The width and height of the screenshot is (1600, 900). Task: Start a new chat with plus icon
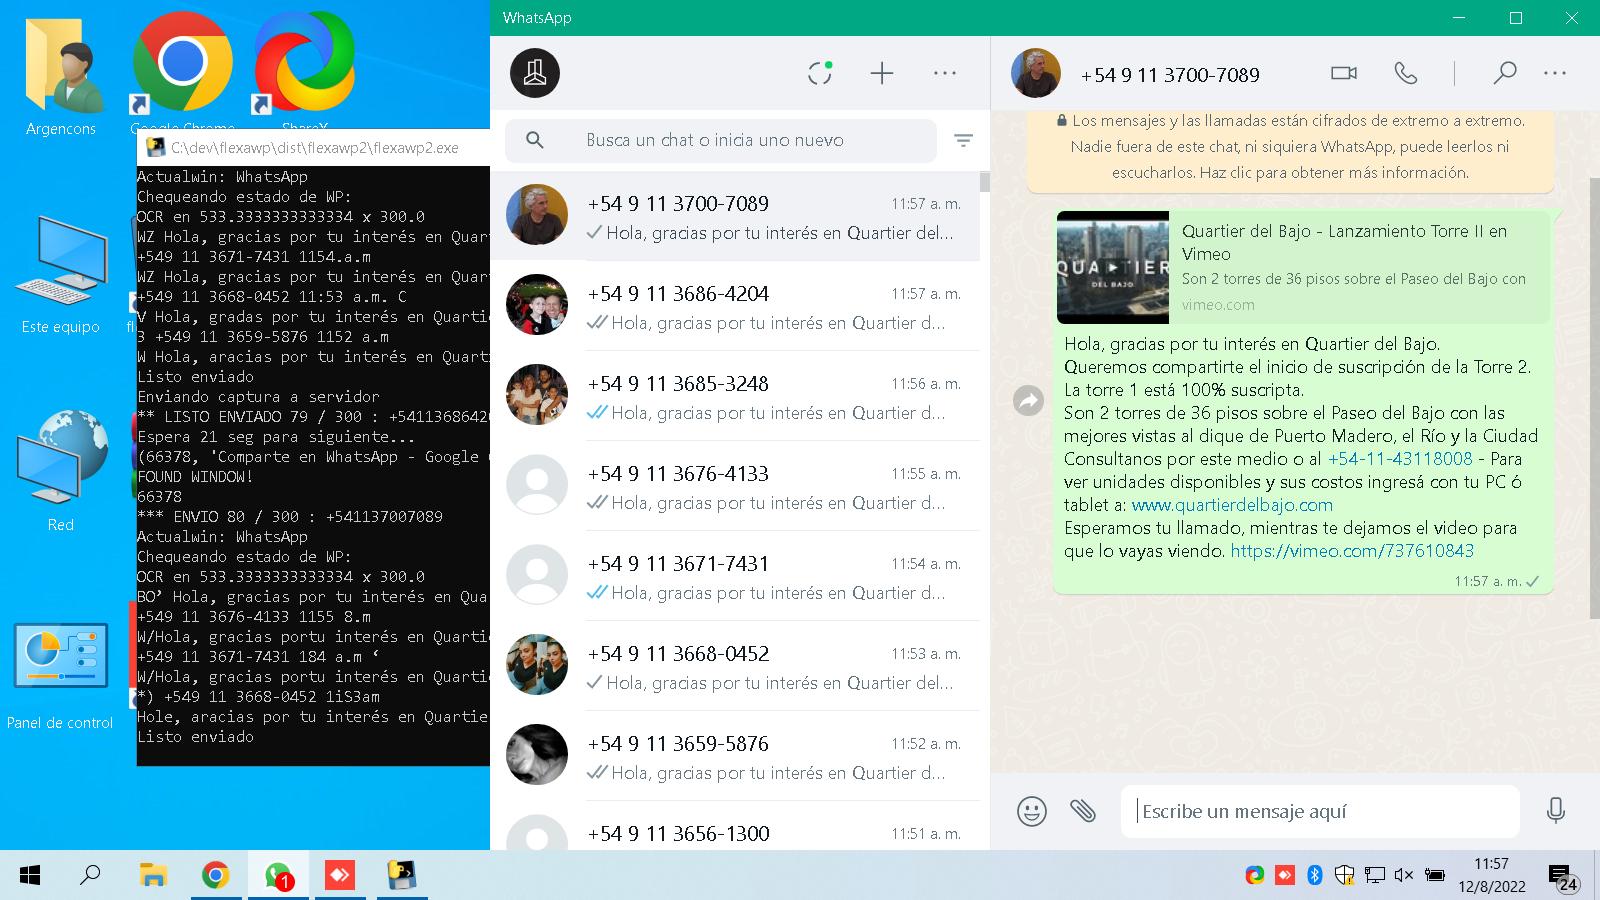click(x=881, y=73)
